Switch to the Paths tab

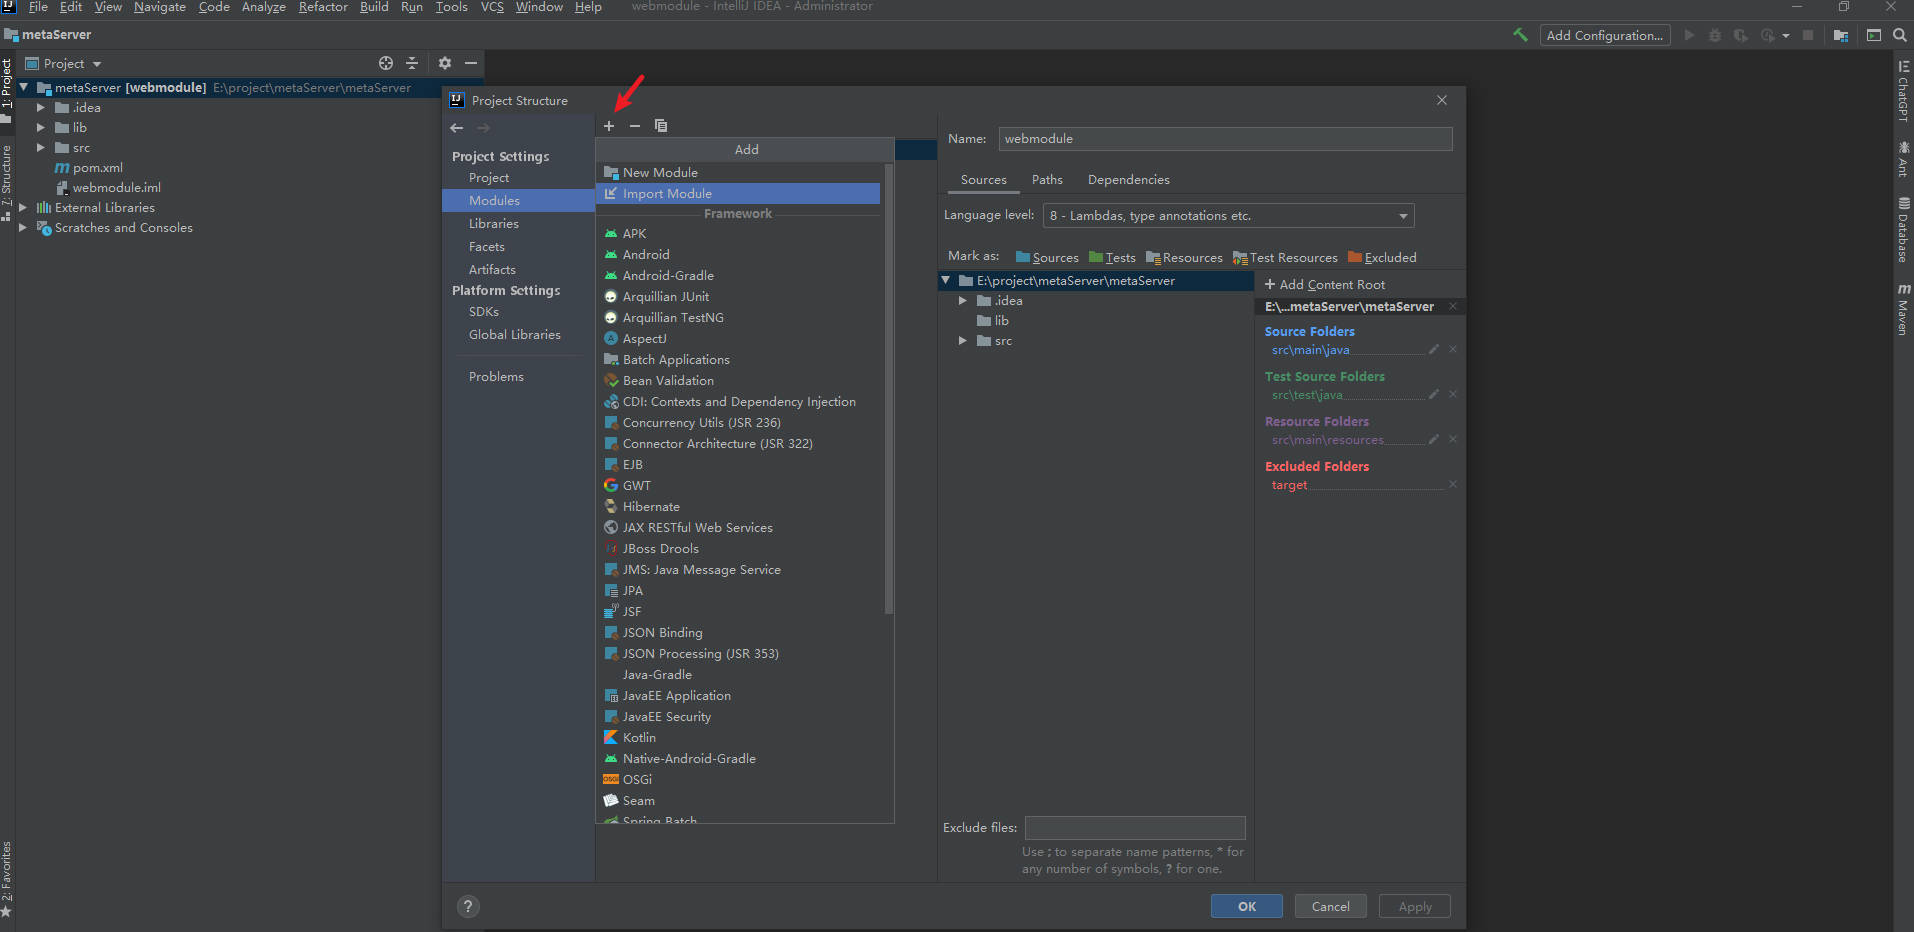[x=1047, y=180]
